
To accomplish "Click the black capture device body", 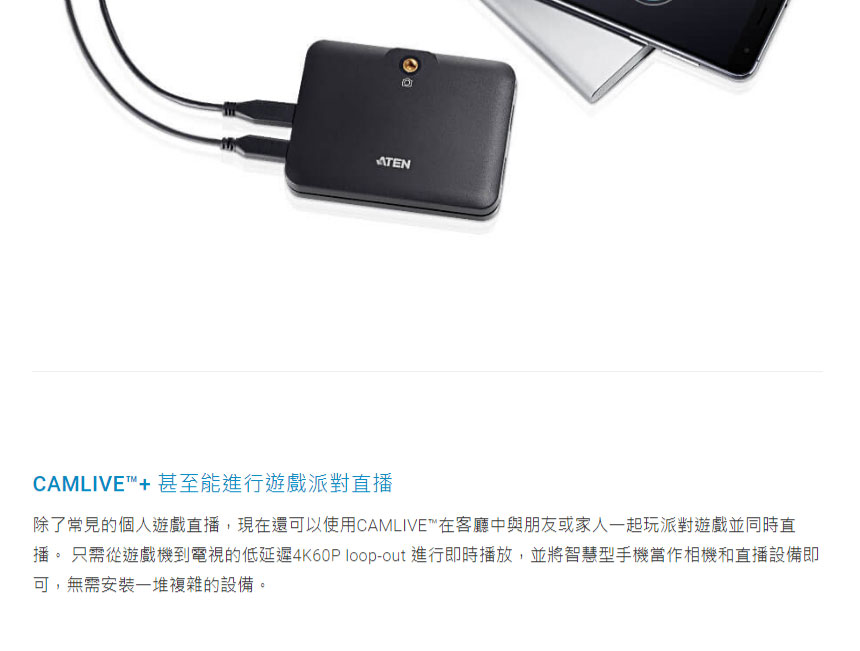I will (x=401, y=129).
